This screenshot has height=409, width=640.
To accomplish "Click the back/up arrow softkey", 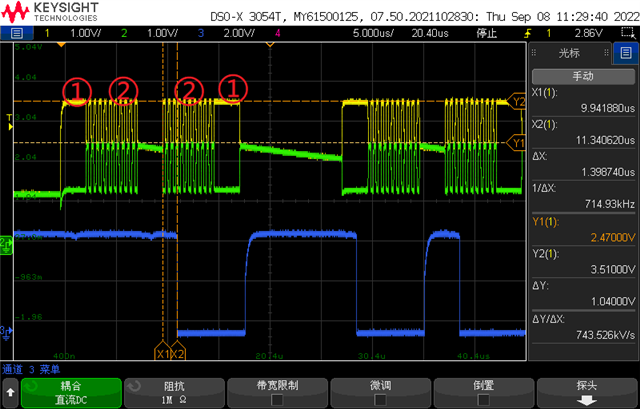I will pos(10,393).
